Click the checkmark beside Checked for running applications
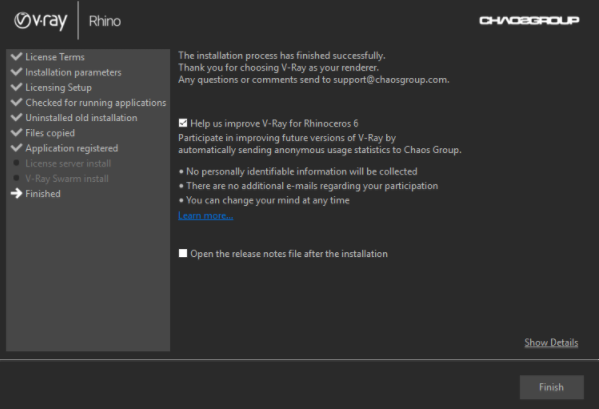Image resolution: width=599 pixels, height=409 pixels. pyautogui.click(x=16, y=102)
